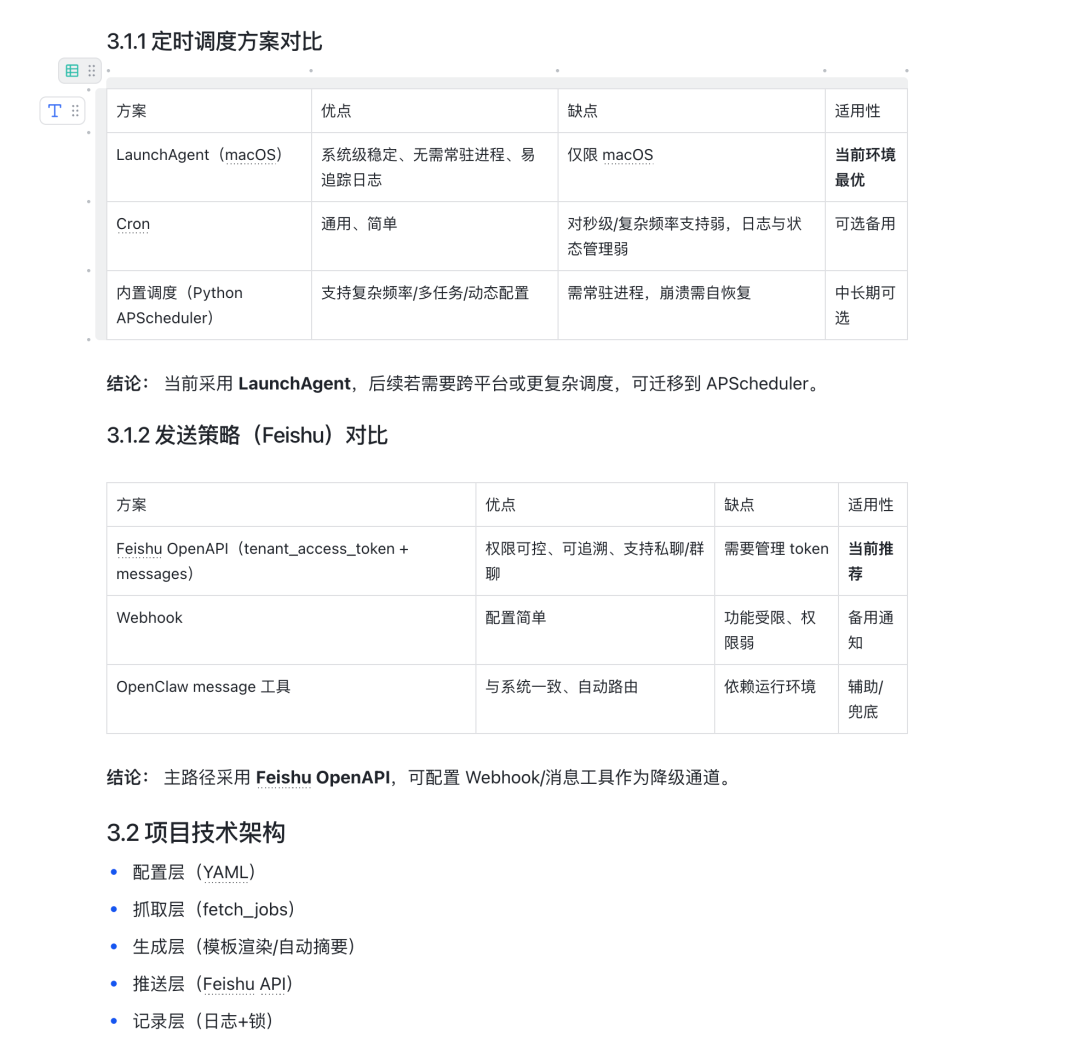Click cell 支持复杂频率/多任务/动态配置
Viewport: 1080px width, 1054px height.
tap(434, 305)
